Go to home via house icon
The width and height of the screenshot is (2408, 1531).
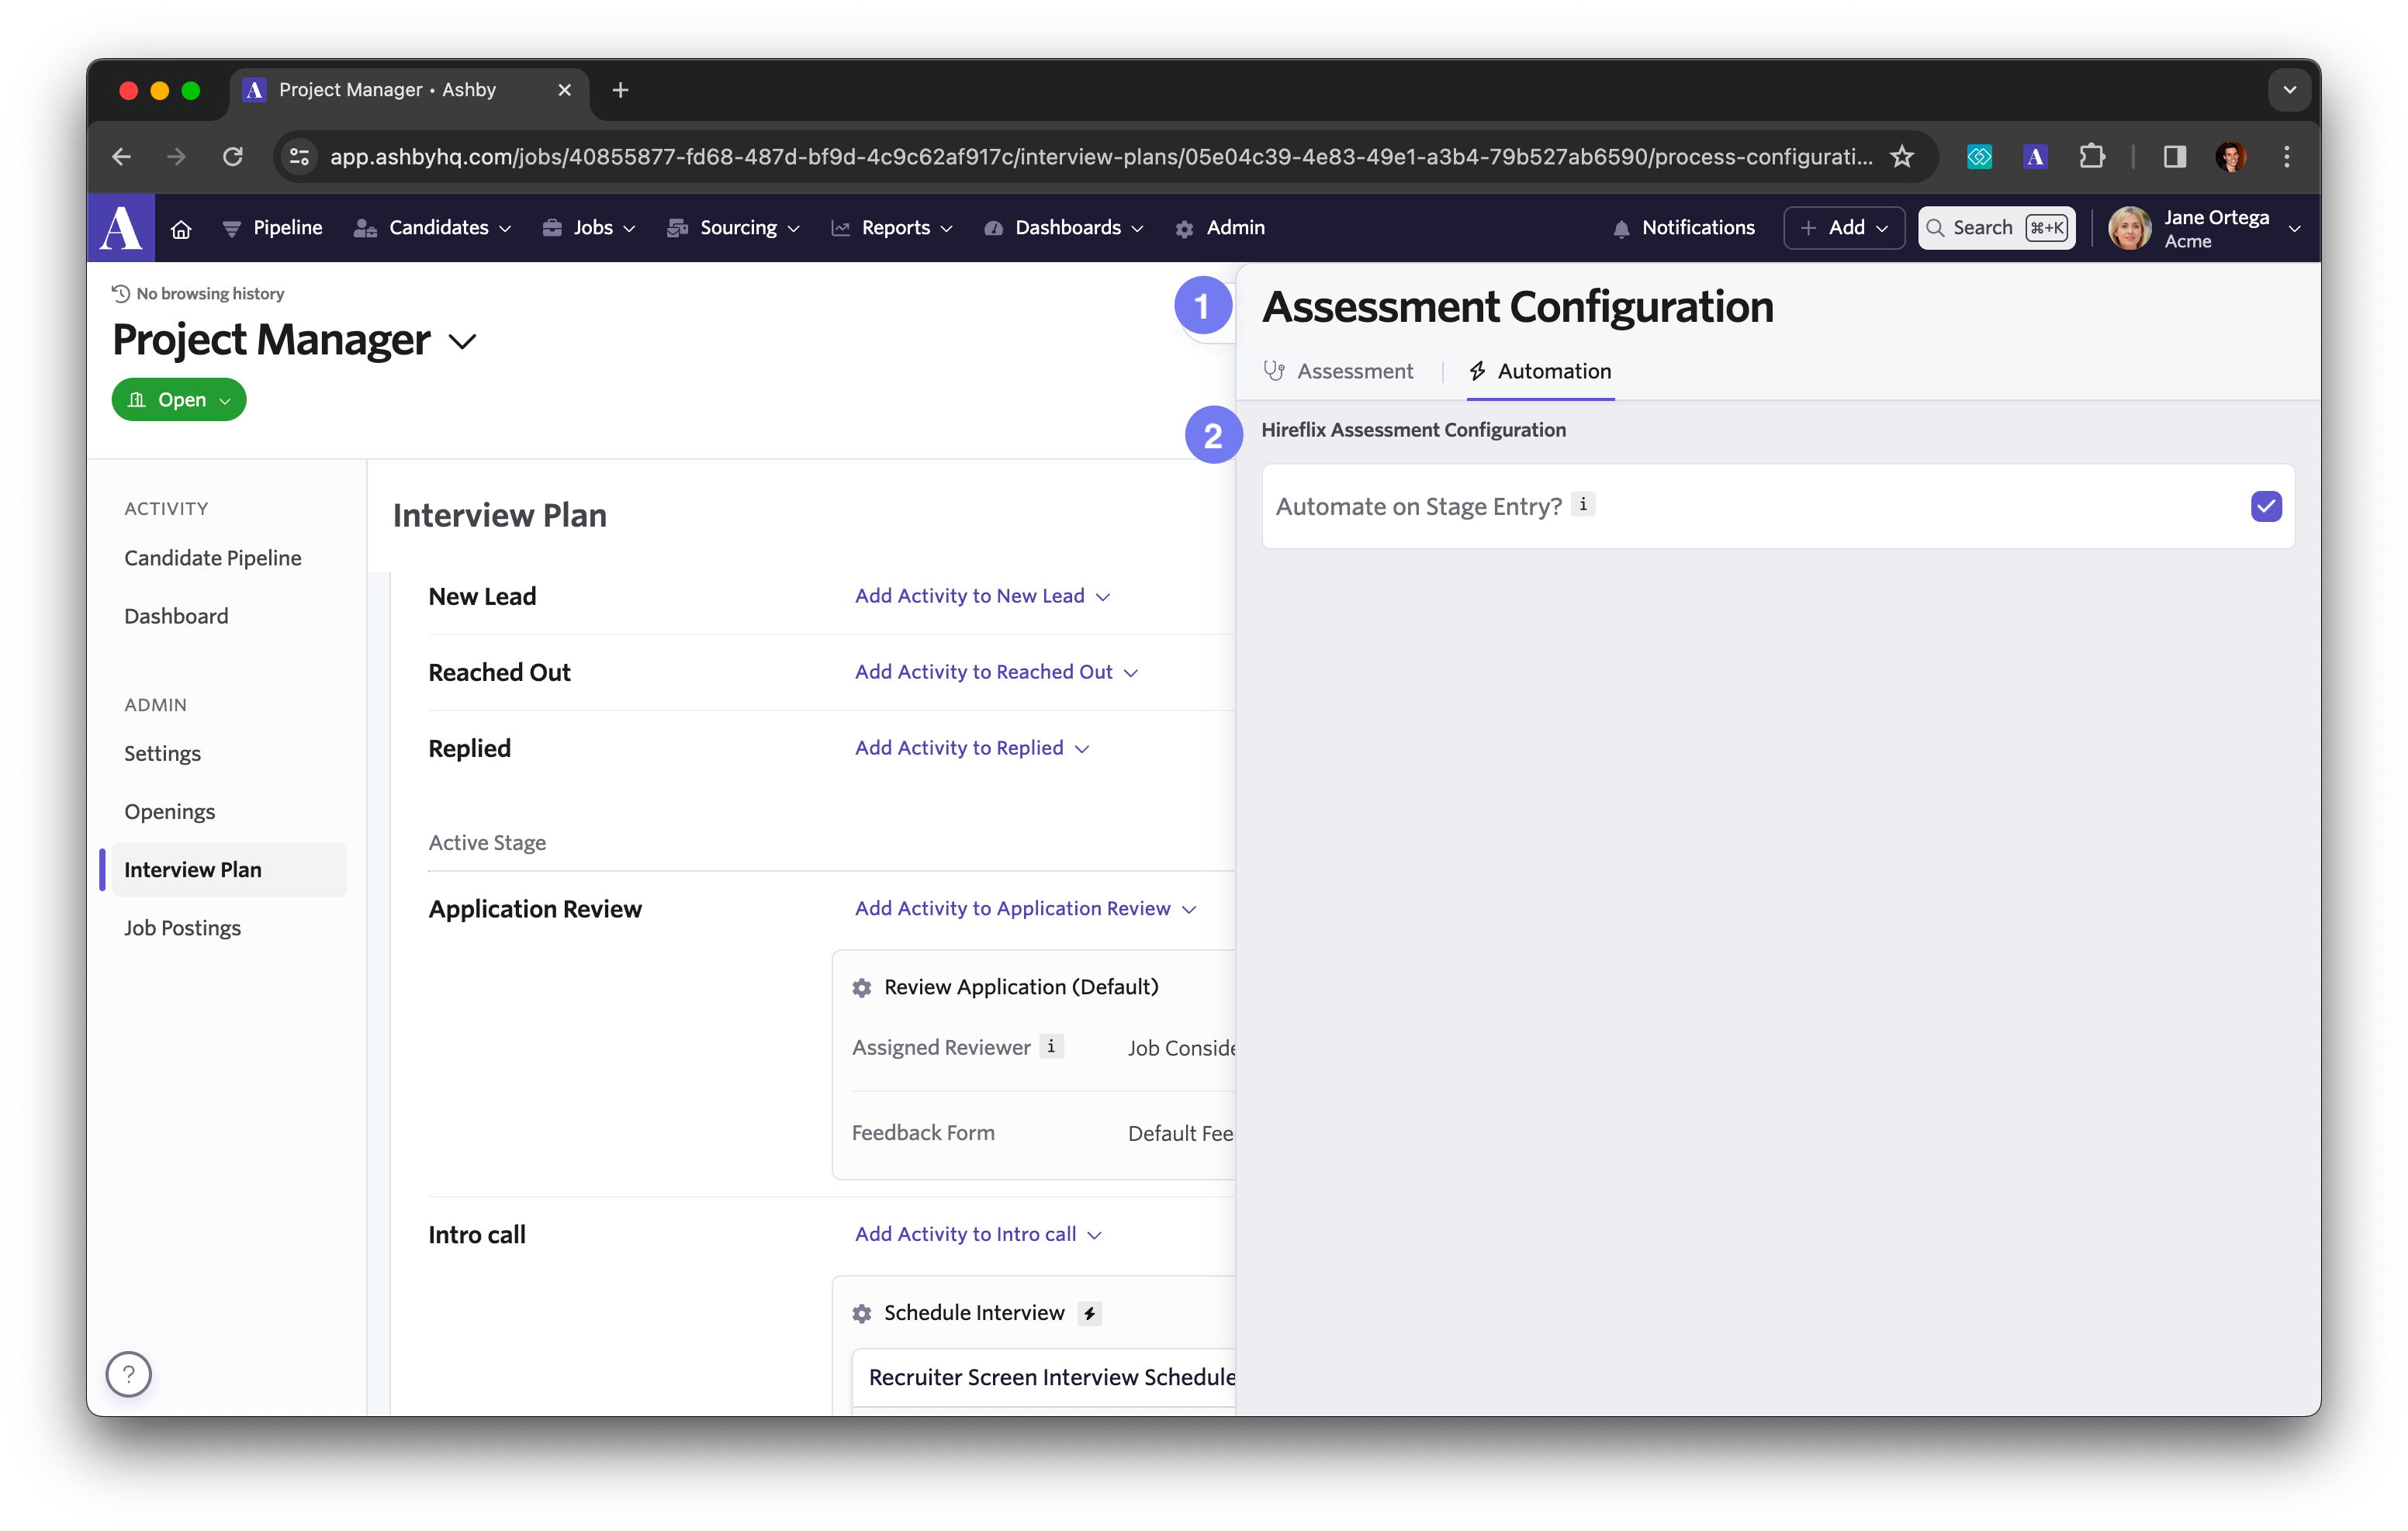point(181,229)
